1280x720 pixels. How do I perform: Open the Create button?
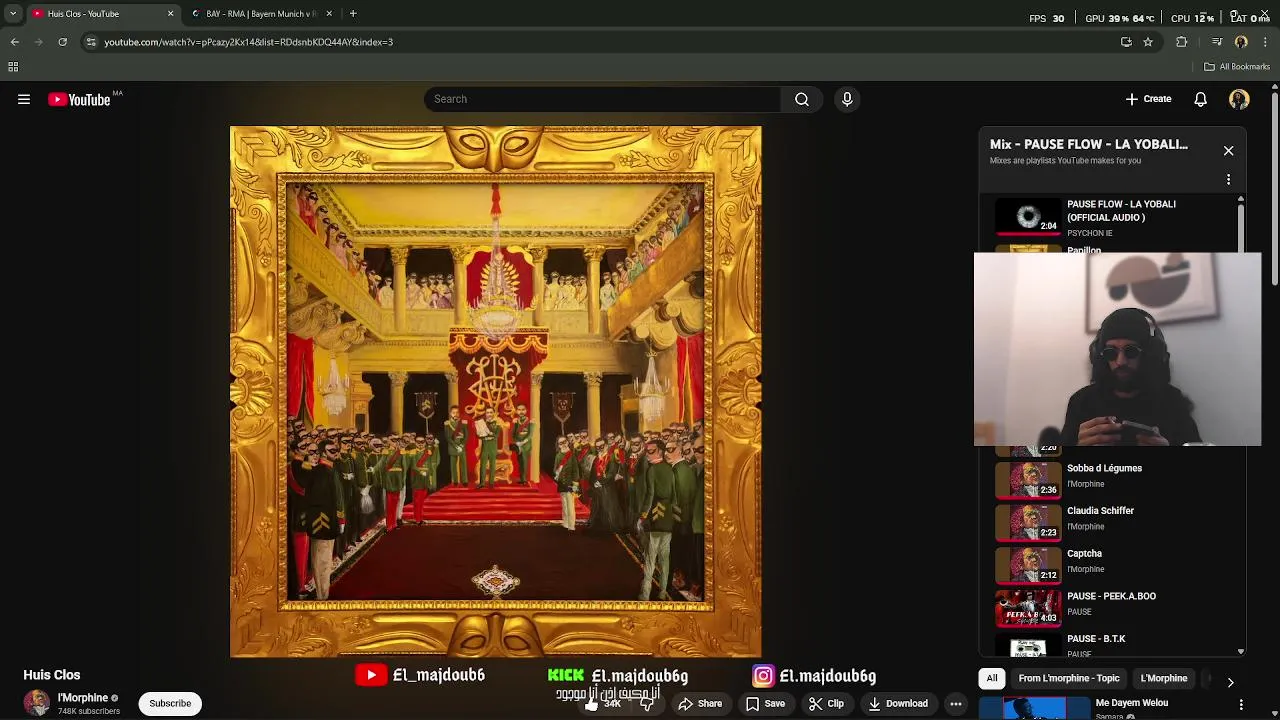click(1148, 99)
